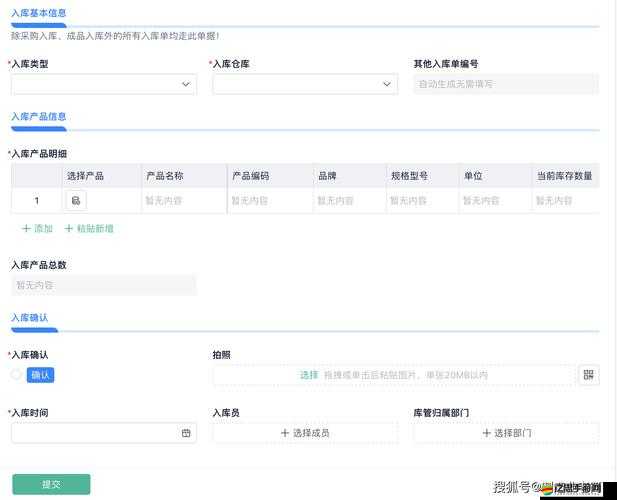Screen dimensions: 617x500
Task: Click the 入库确认 section heading
Action: coord(30,317)
